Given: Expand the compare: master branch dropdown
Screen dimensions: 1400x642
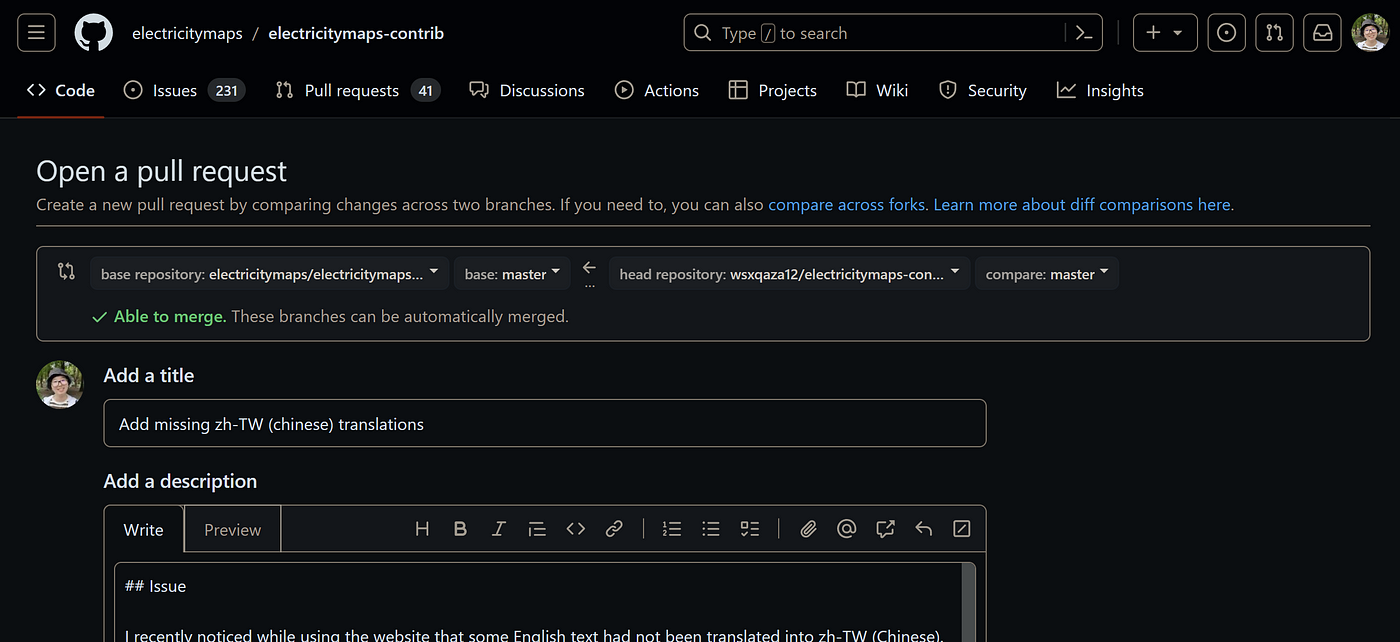Looking at the screenshot, I should pyautogui.click(x=1046, y=274).
